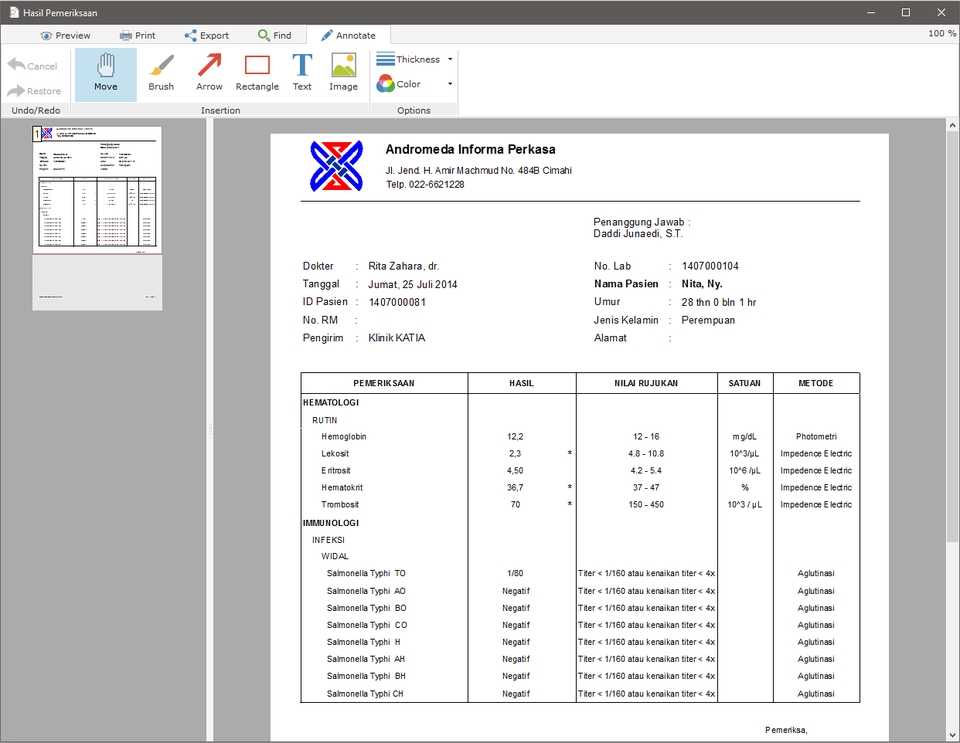The height and width of the screenshot is (743, 960).
Task: Click 'Salmonella Typhi TO' row label
Action: (x=366, y=573)
